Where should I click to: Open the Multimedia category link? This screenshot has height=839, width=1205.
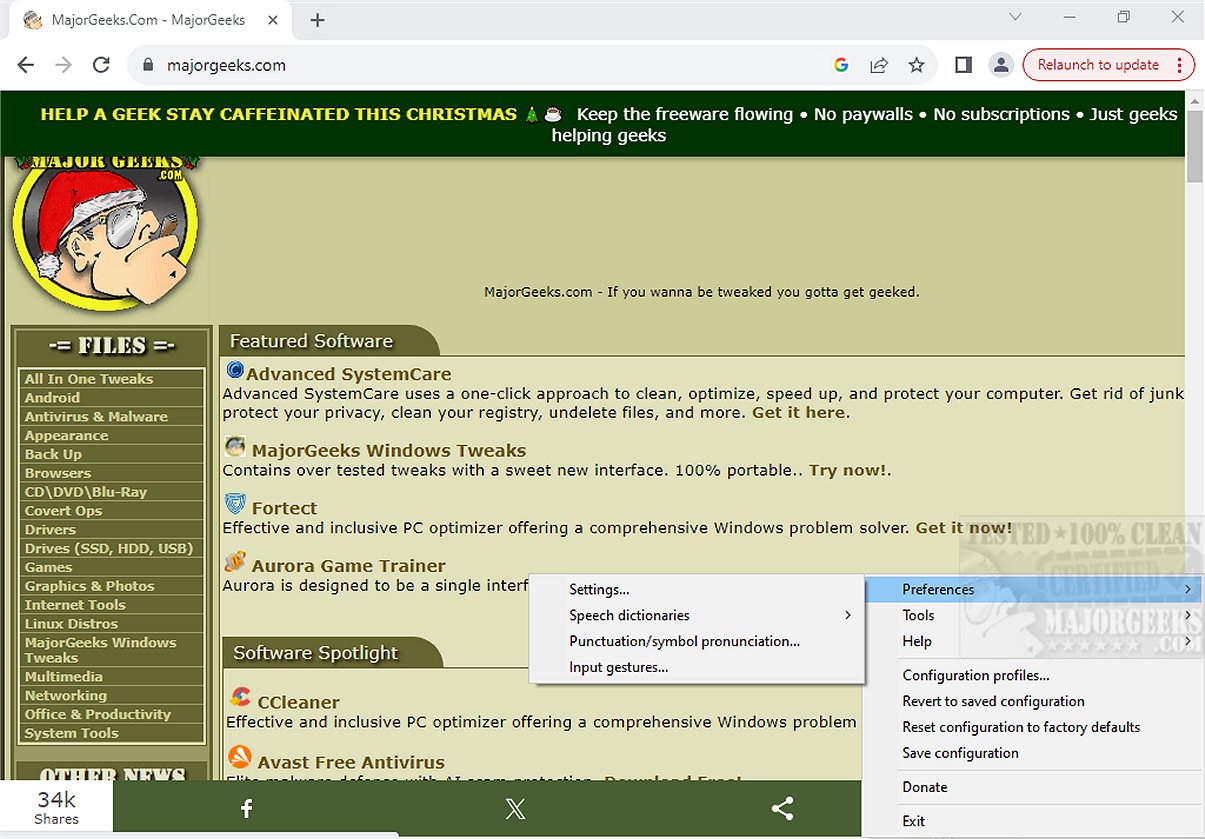coord(64,677)
